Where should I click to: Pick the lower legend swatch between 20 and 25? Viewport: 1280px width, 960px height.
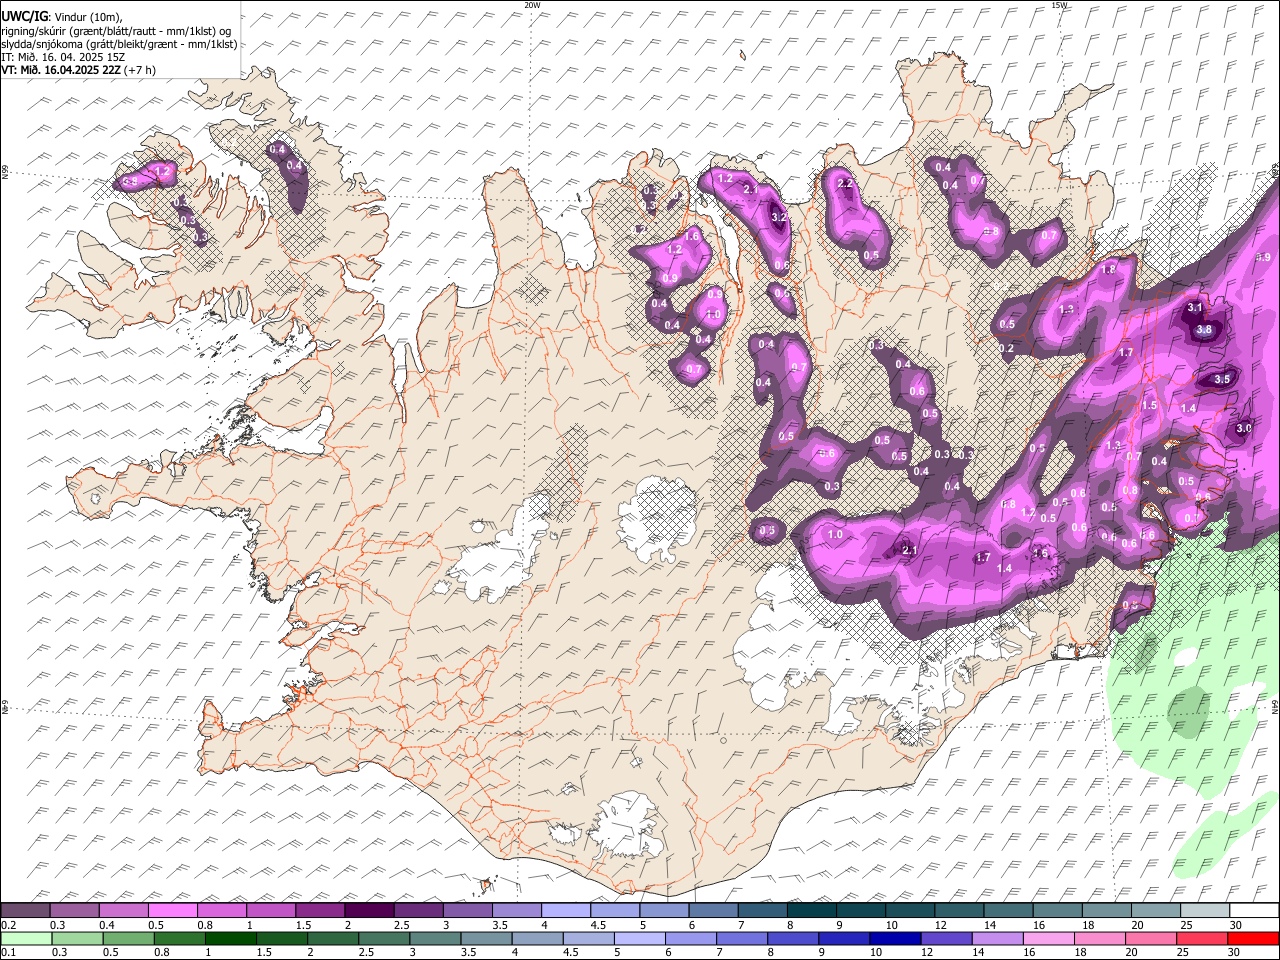click(1151, 938)
